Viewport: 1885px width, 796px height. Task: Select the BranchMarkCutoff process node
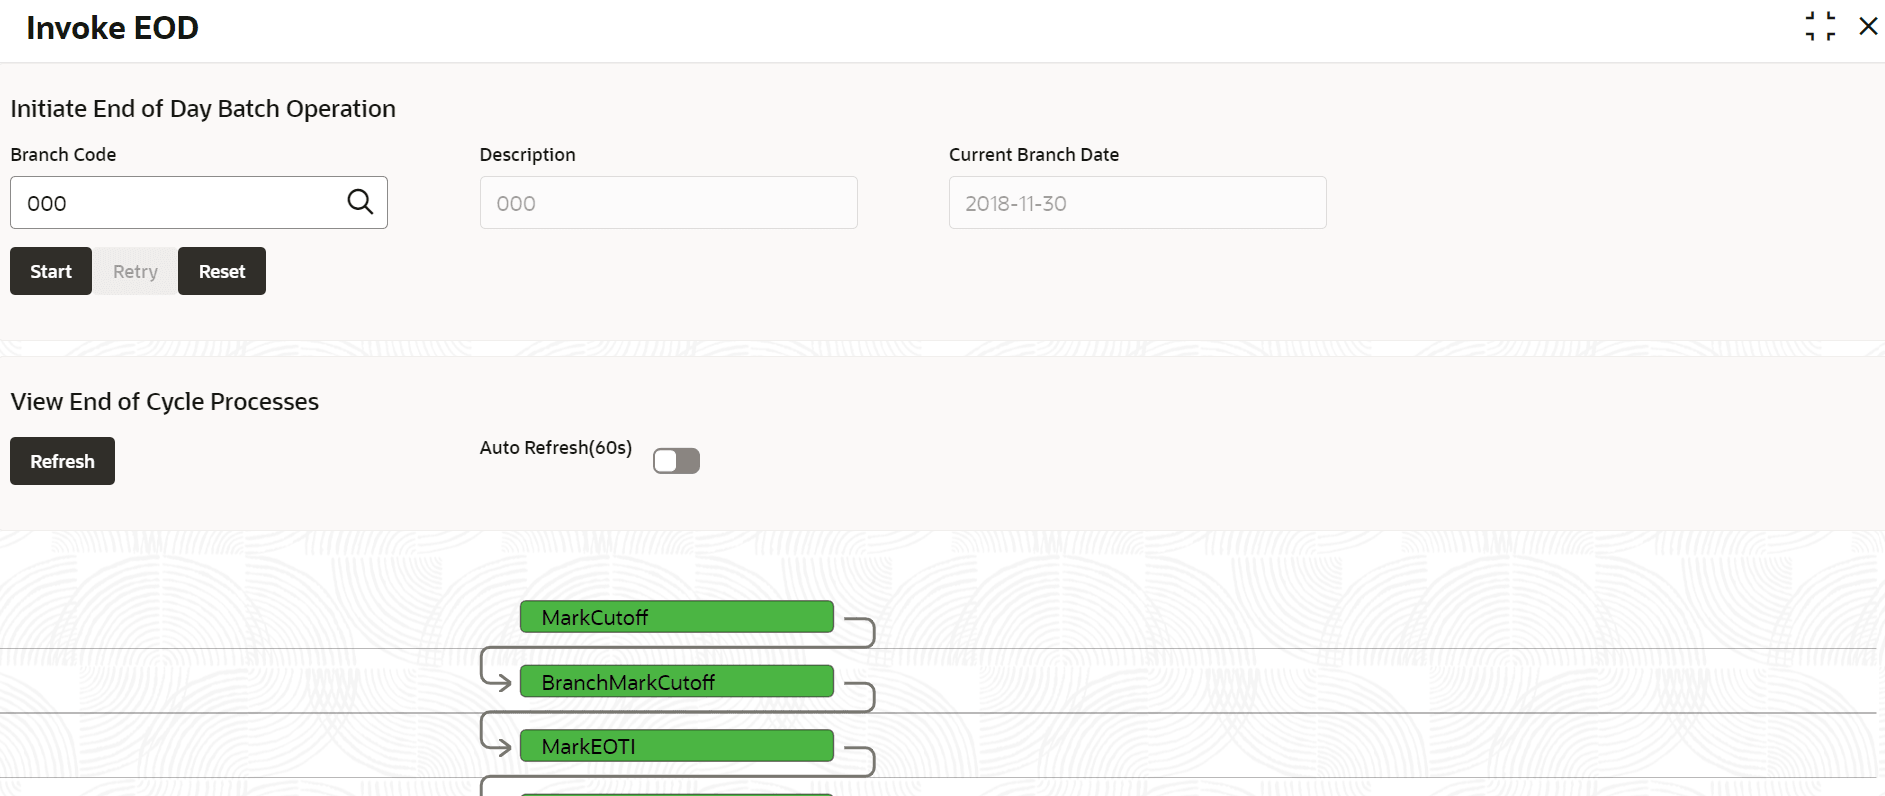point(676,682)
